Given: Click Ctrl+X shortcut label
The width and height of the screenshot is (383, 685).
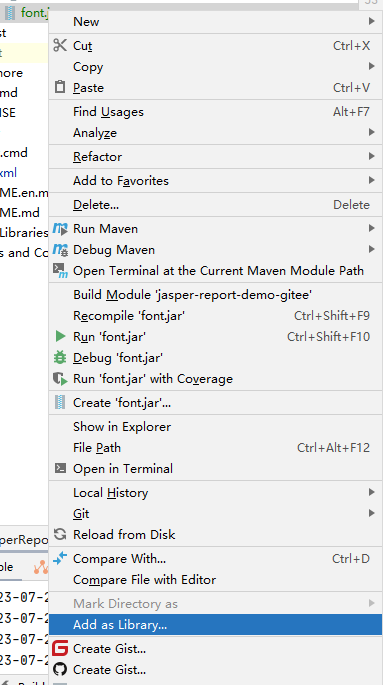Looking at the screenshot, I should tap(351, 46).
